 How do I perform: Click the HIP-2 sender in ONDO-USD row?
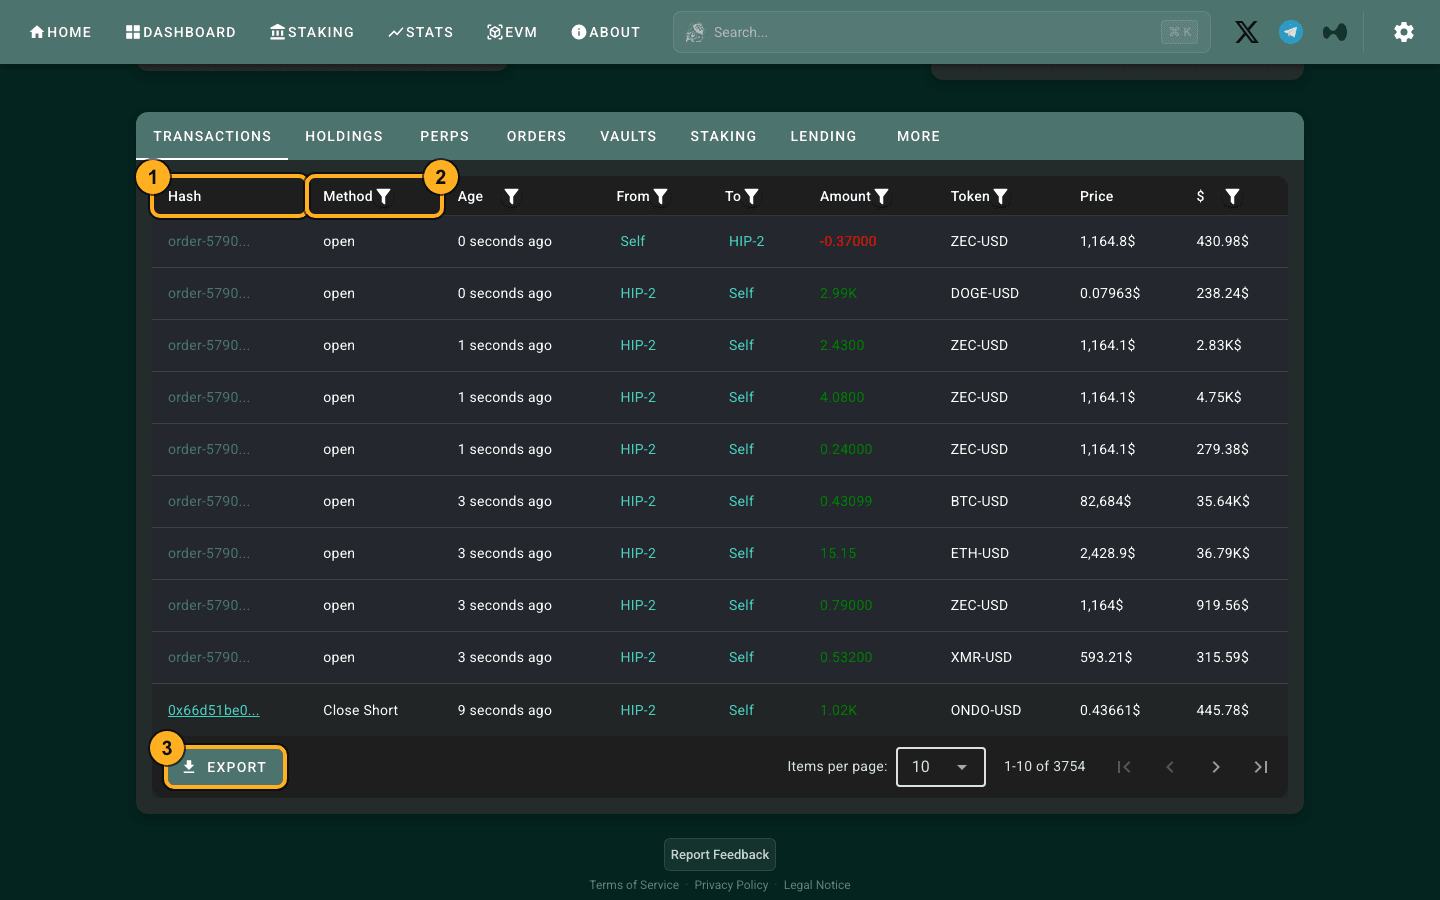[638, 710]
